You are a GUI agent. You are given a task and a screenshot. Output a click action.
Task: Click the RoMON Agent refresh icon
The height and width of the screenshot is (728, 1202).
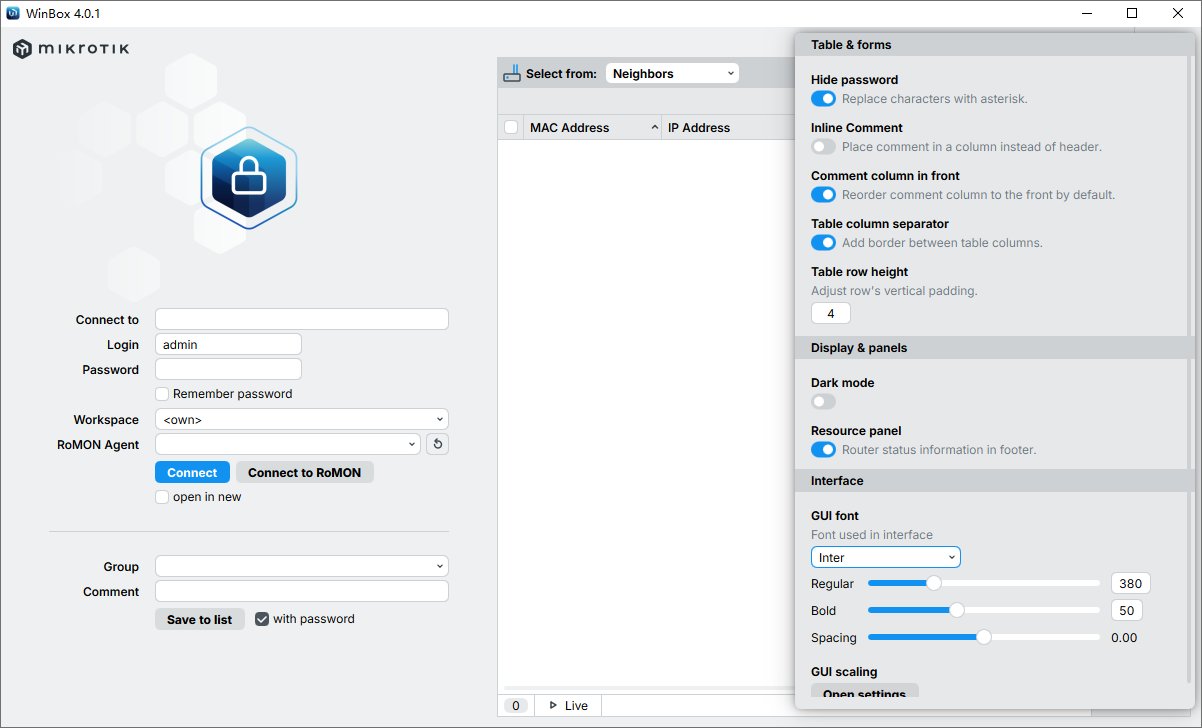coord(437,444)
